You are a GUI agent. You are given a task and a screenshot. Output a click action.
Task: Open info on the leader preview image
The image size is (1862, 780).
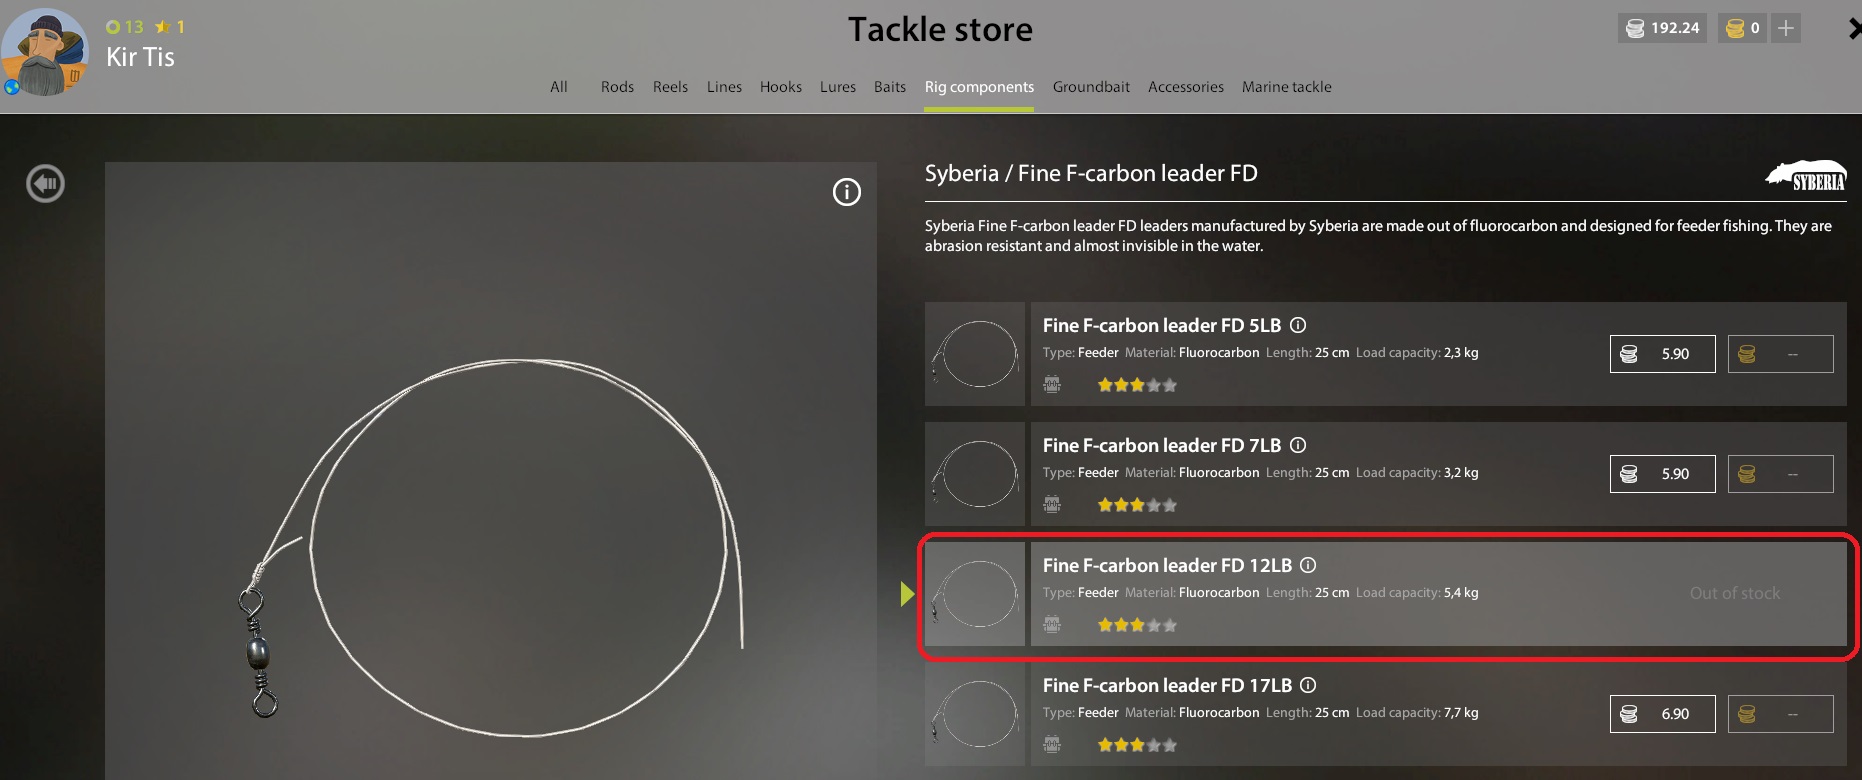846,192
